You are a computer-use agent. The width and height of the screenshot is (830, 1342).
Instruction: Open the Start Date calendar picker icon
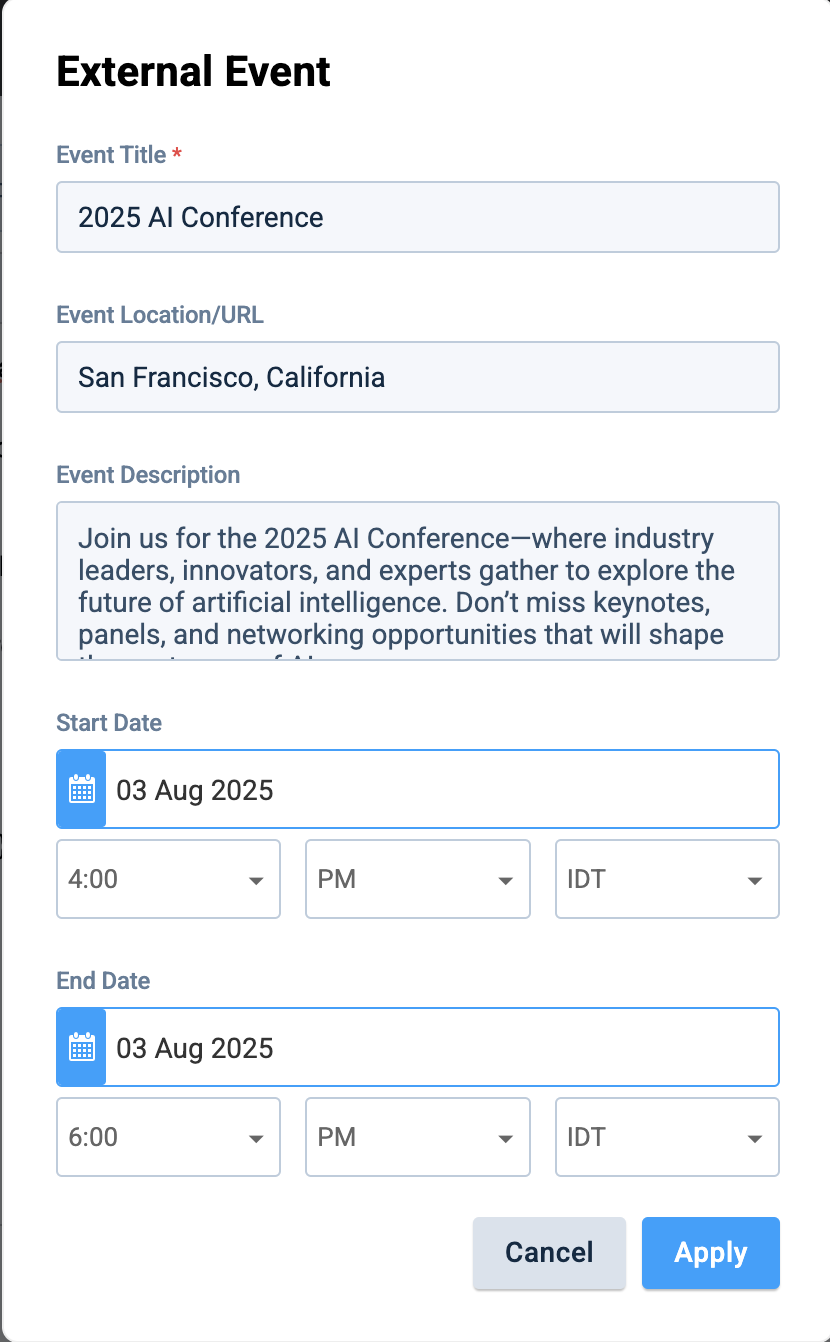click(x=81, y=789)
